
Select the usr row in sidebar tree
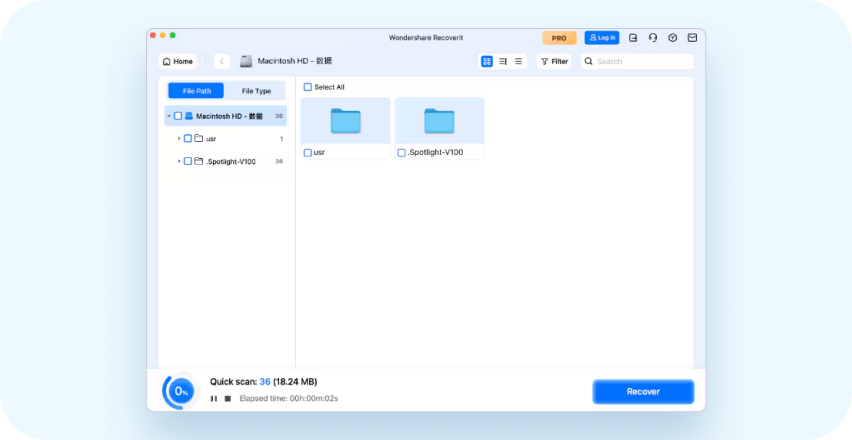tap(225, 139)
